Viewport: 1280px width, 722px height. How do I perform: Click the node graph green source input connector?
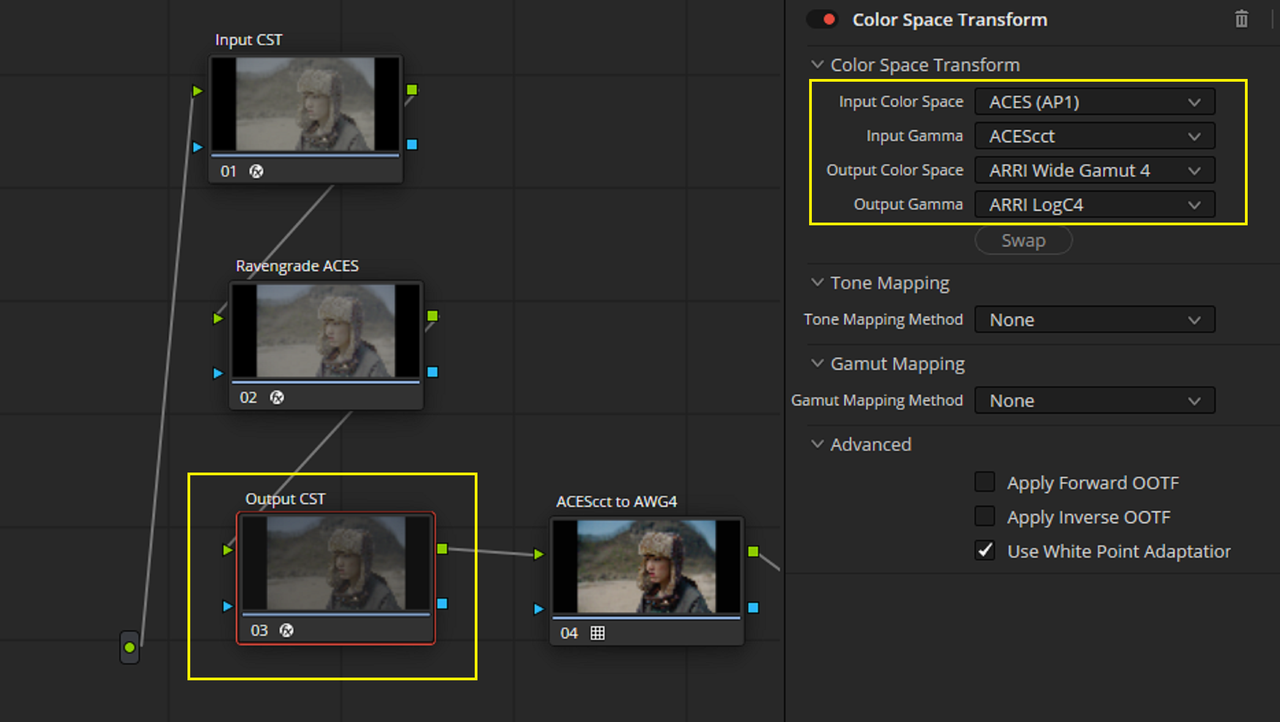(x=129, y=648)
